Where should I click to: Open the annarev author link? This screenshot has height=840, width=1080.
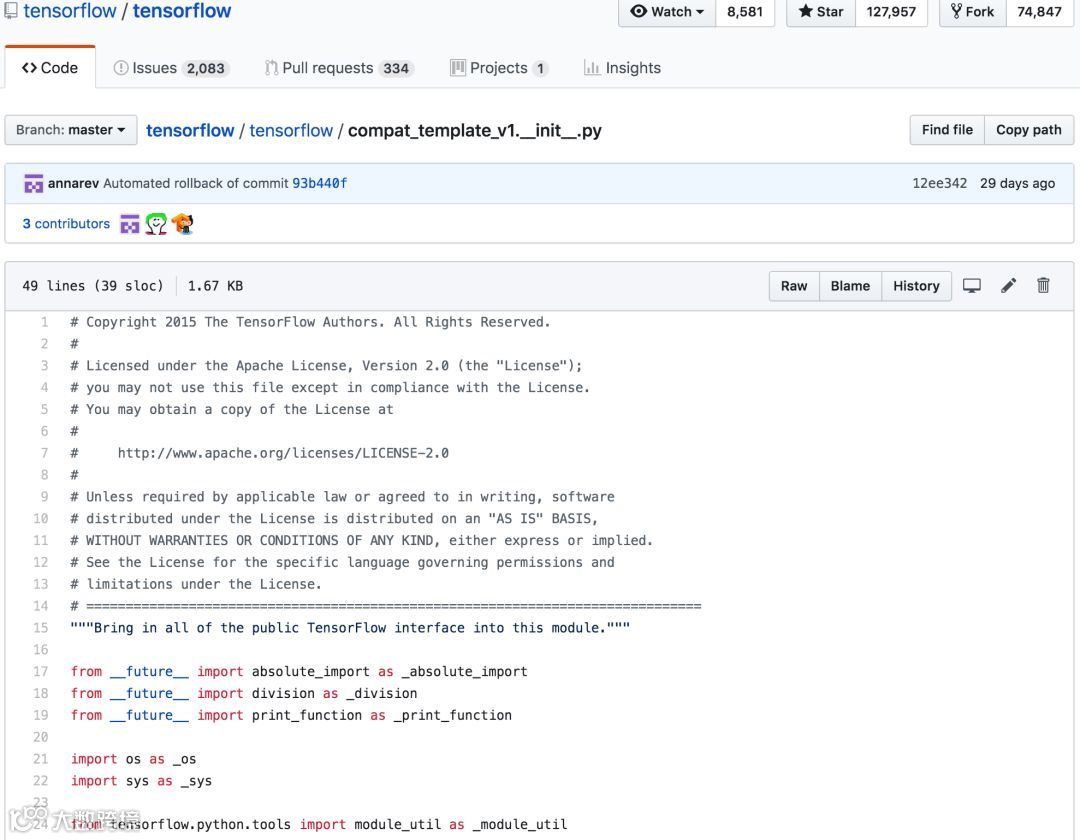[x=73, y=183]
